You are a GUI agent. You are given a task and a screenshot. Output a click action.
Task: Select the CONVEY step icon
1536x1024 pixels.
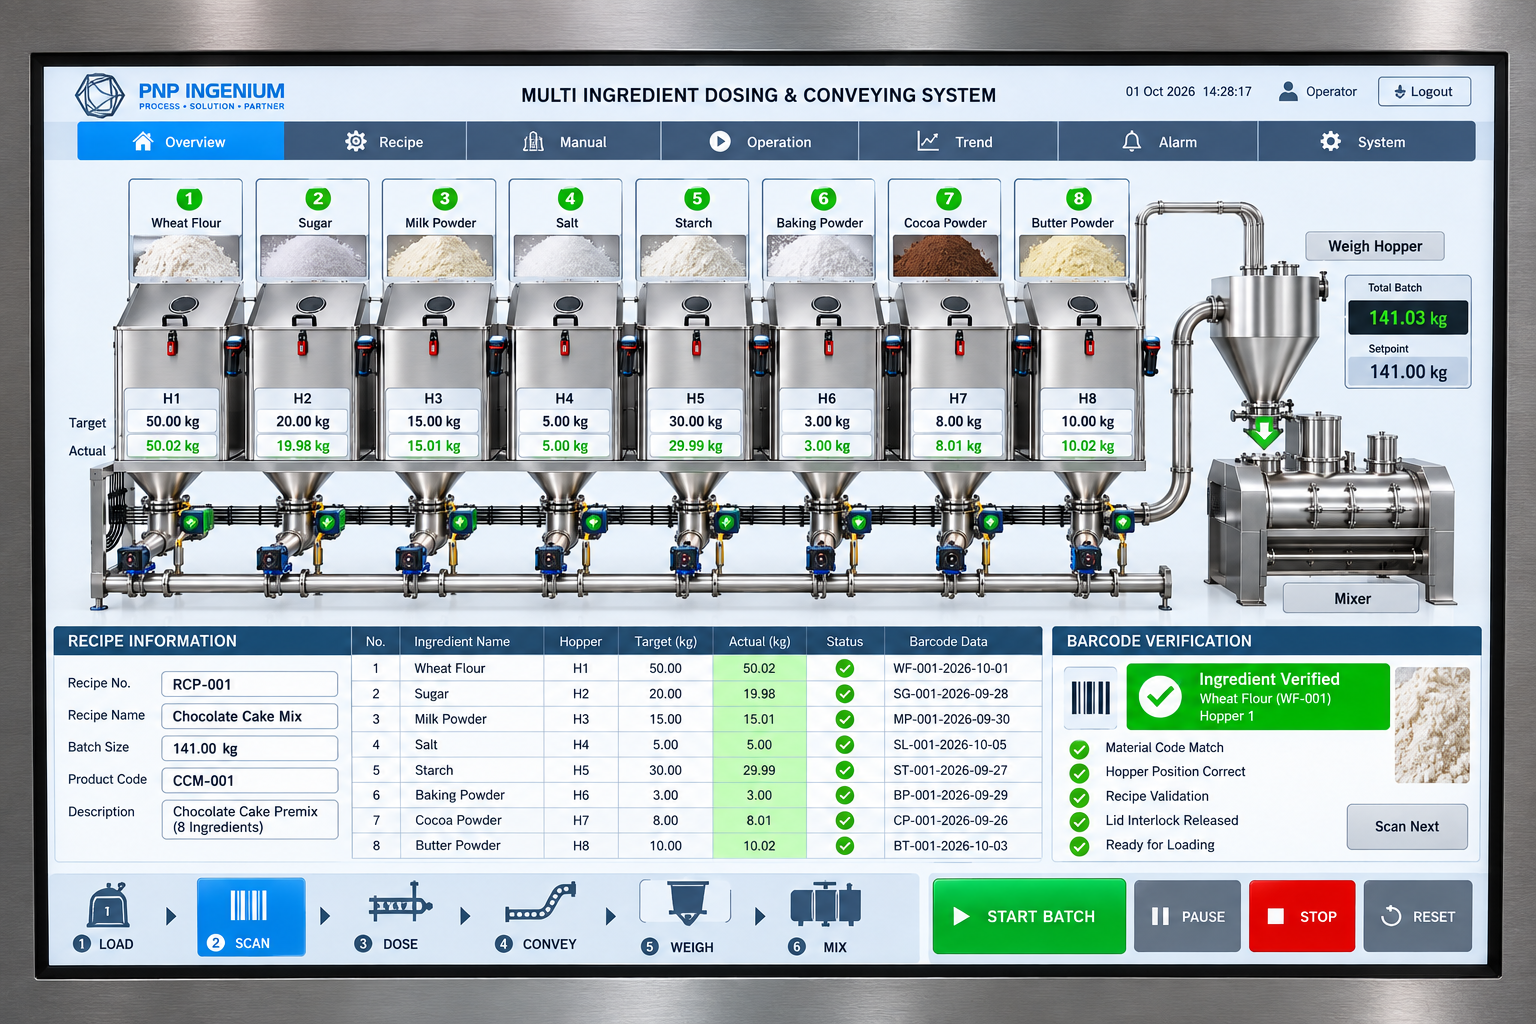click(541, 902)
